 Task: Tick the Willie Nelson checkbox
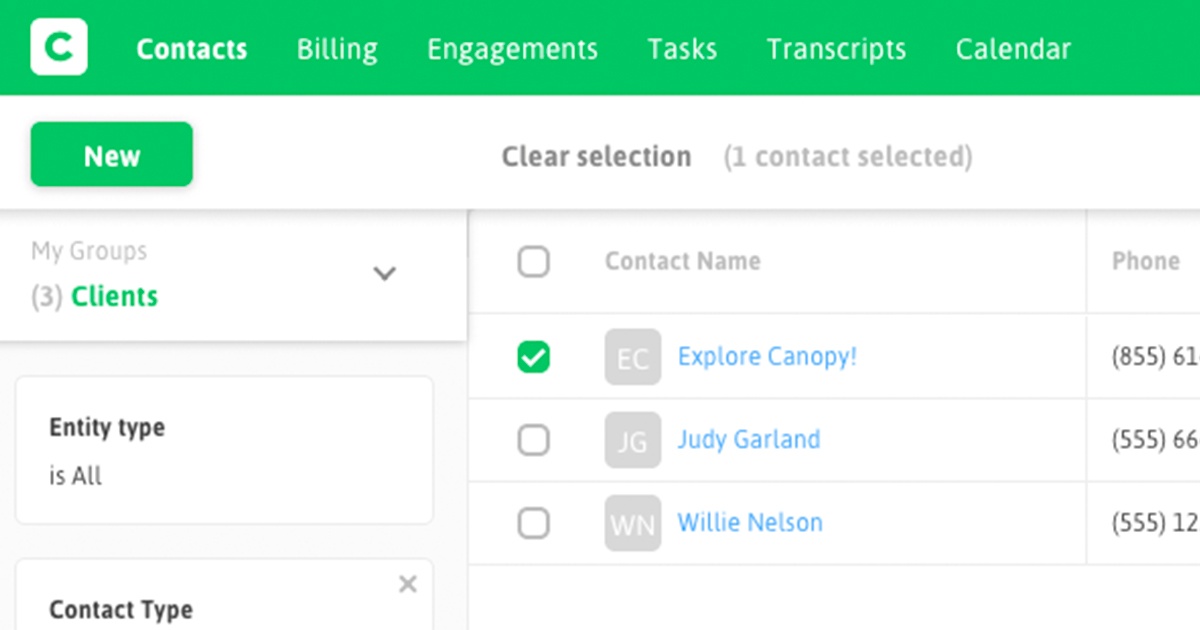point(534,523)
